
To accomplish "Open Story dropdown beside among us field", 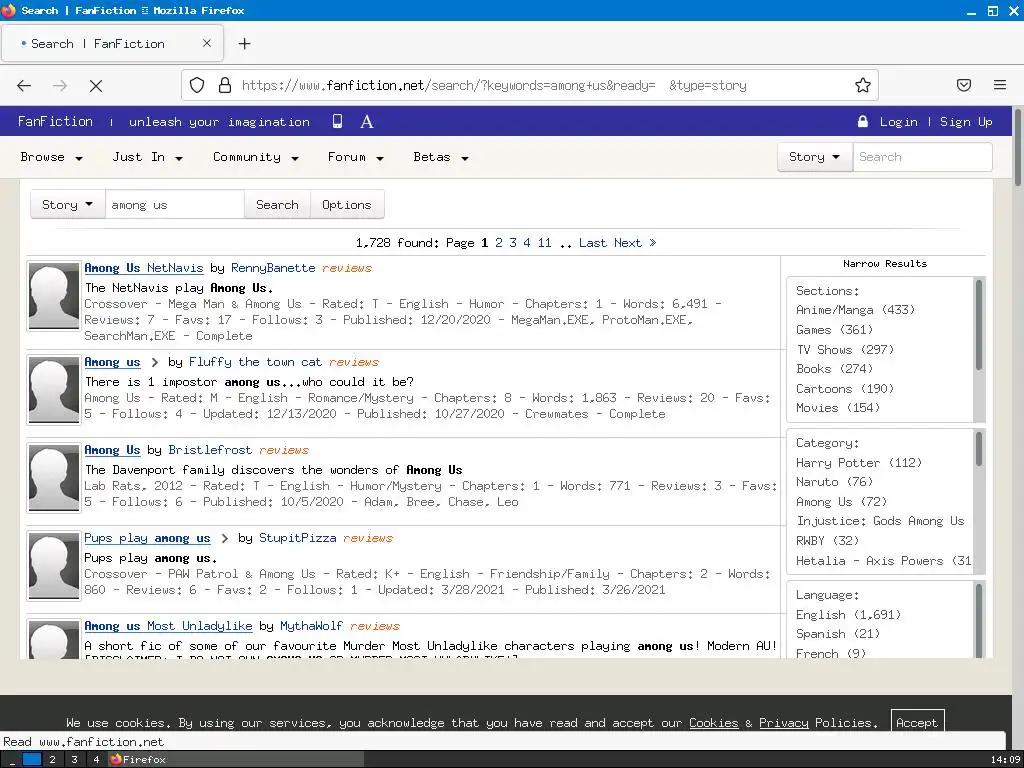I will [x=68, y=205].
